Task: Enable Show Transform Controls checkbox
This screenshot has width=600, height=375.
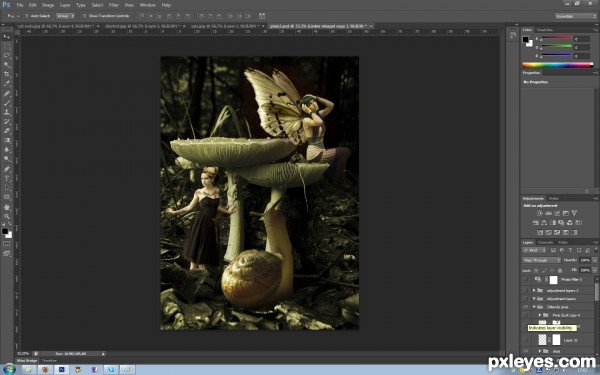Action: [85, 16]
